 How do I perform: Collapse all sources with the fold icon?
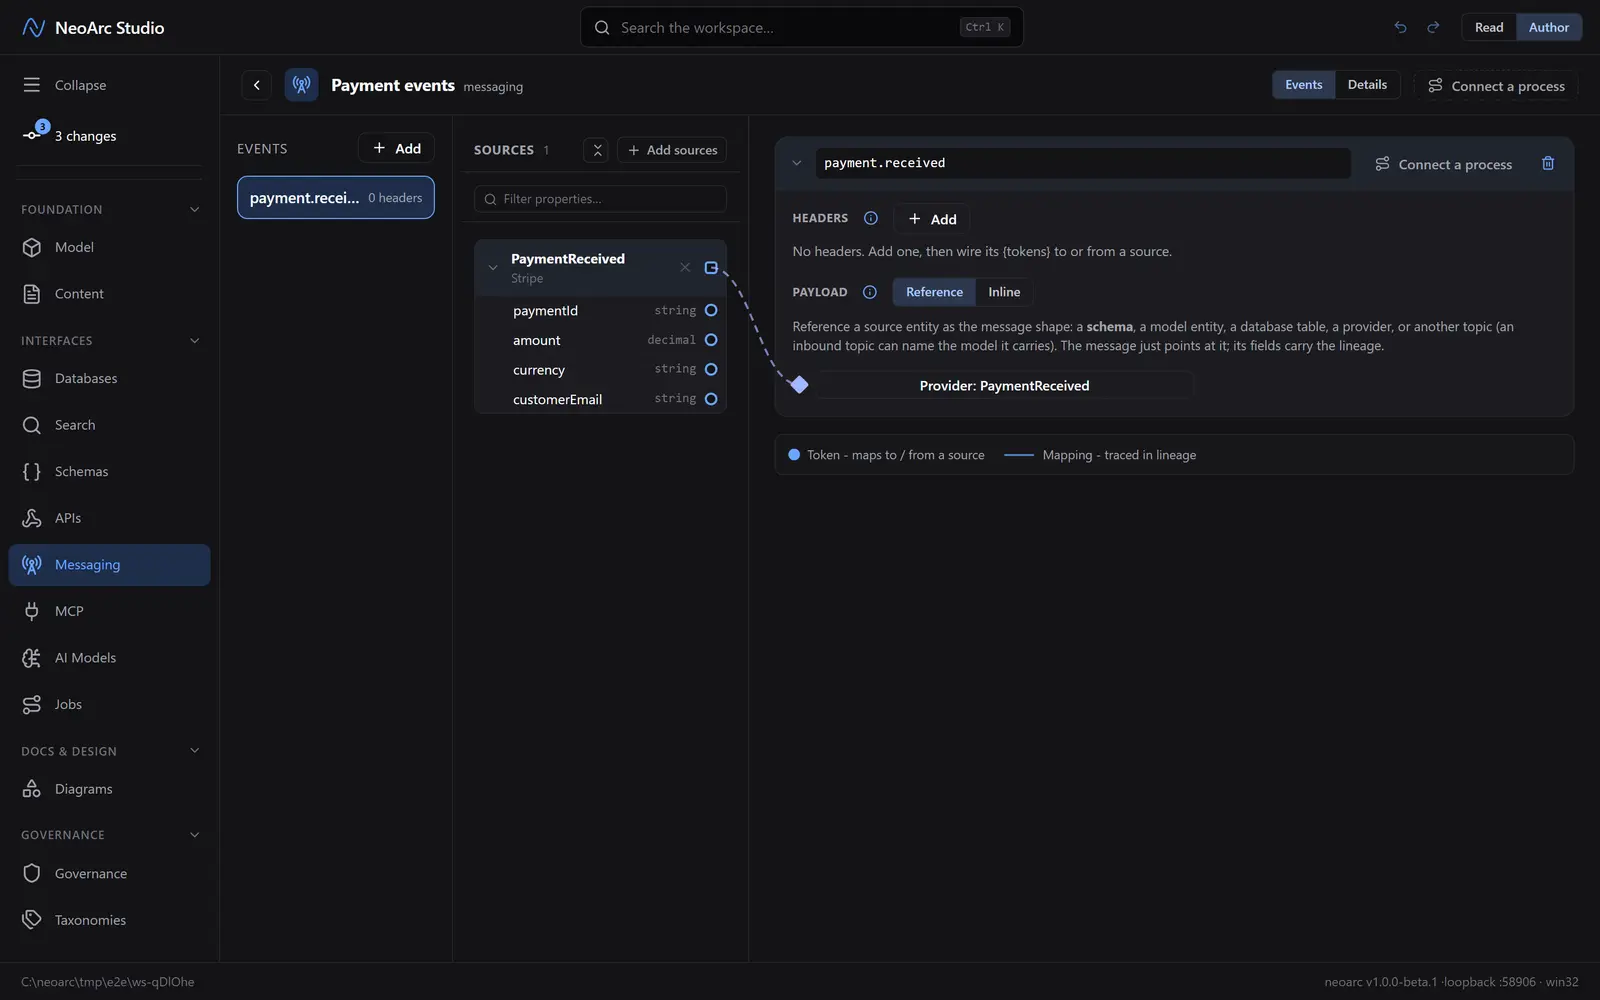[x=597, y=150]
